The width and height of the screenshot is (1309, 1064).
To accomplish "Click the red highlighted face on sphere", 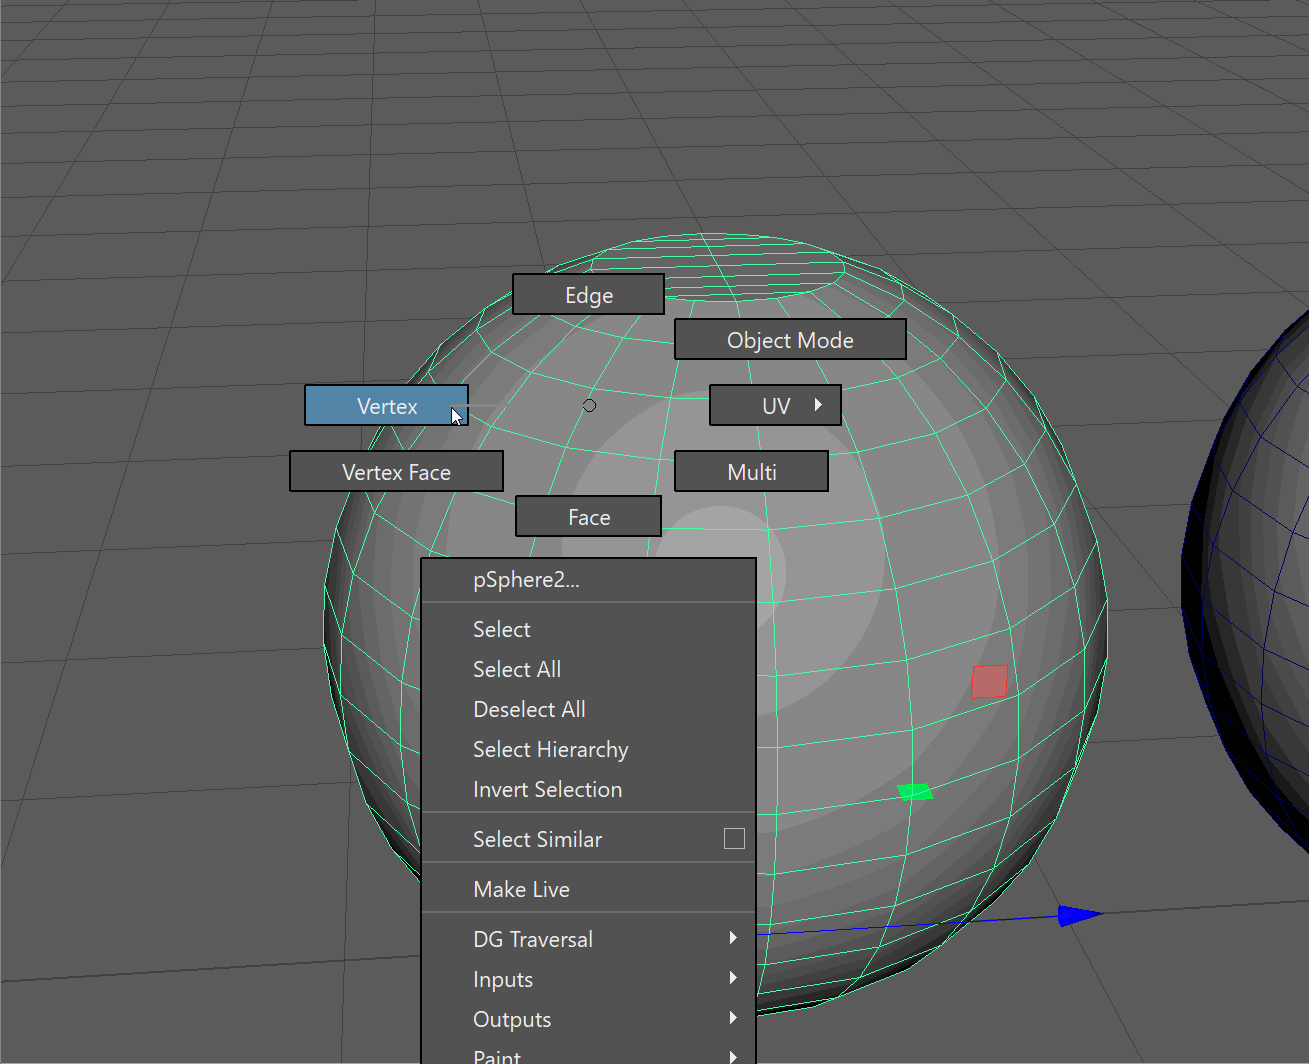I will point(989,682).
